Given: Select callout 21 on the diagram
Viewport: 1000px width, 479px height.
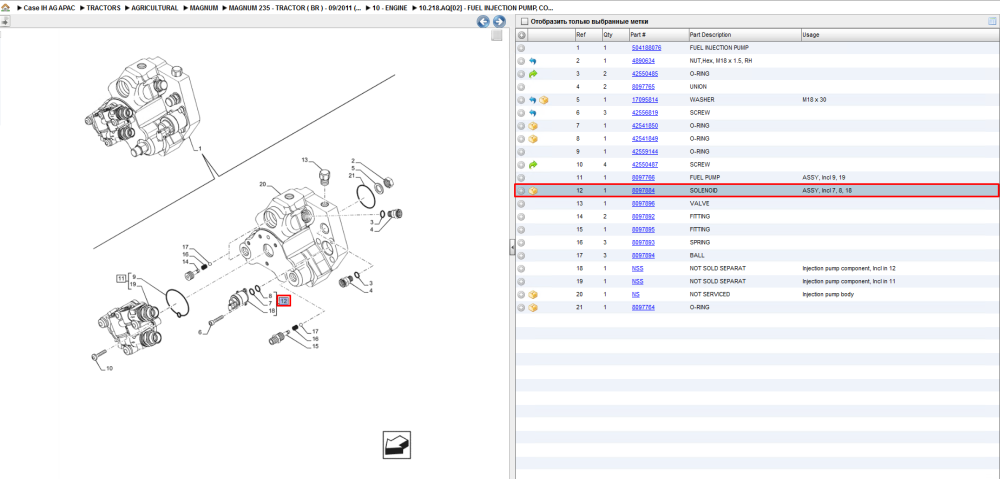Looking at the screenshot, I should pyautogui.click(x=351, y=175).
